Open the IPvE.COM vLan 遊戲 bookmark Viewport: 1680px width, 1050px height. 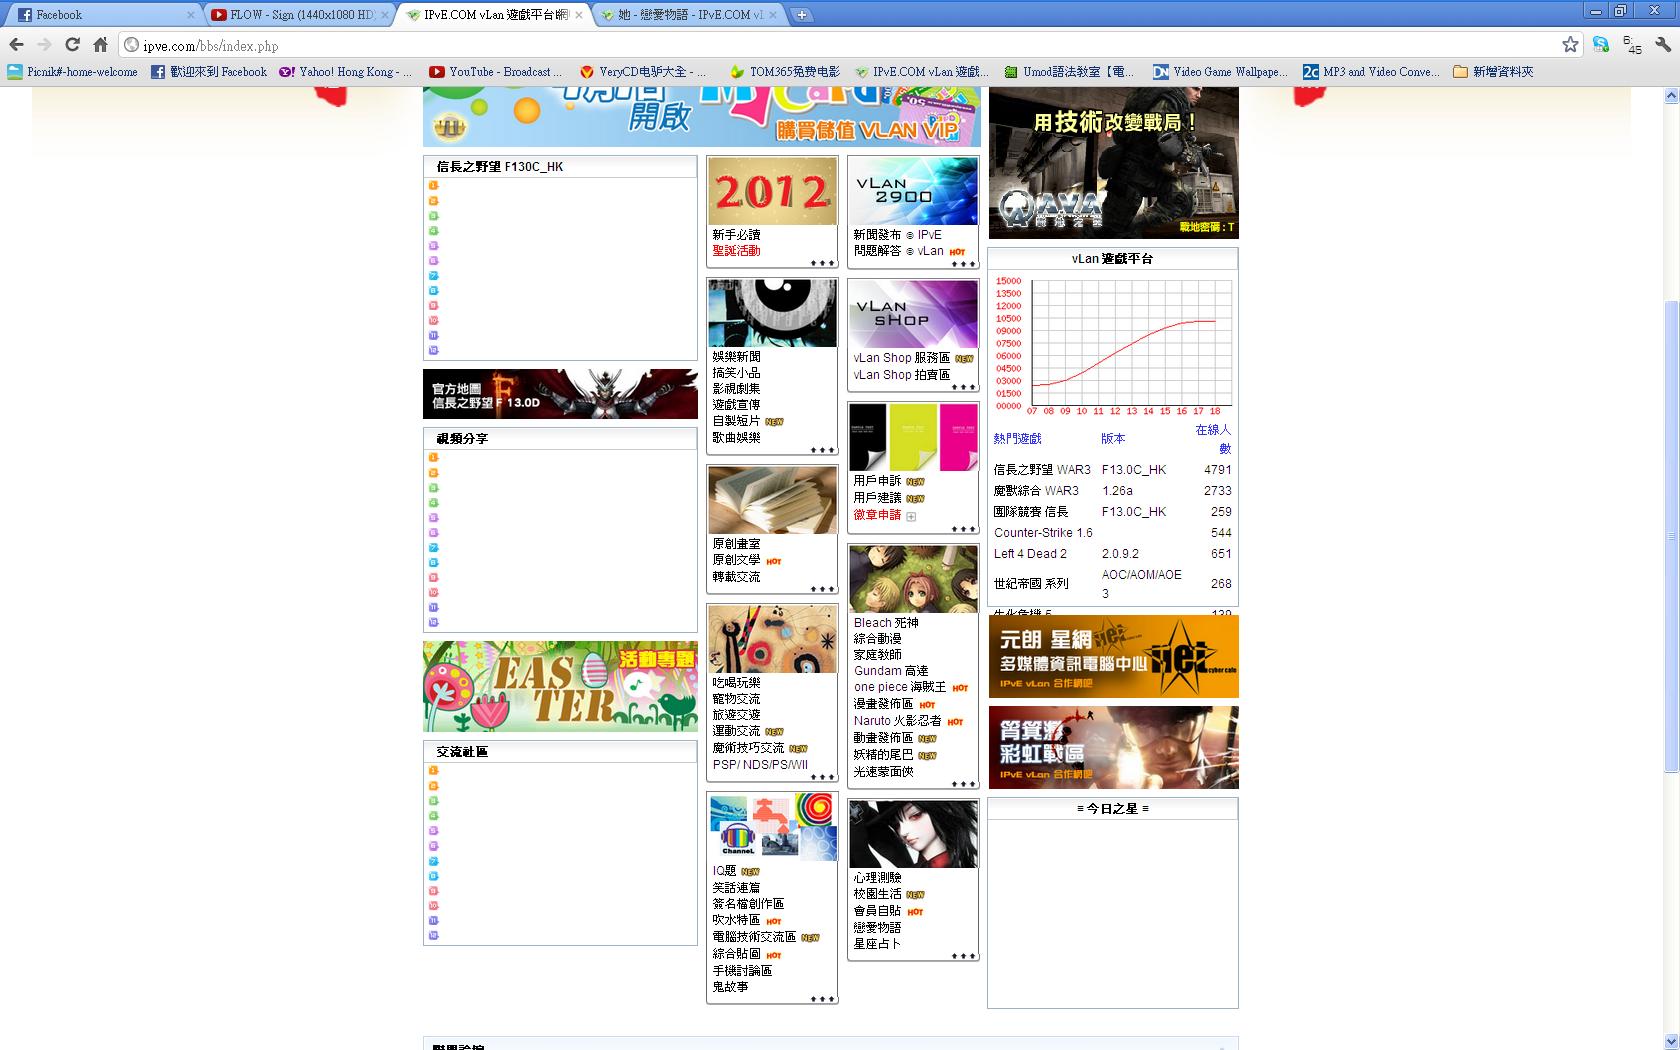point(921,72)
